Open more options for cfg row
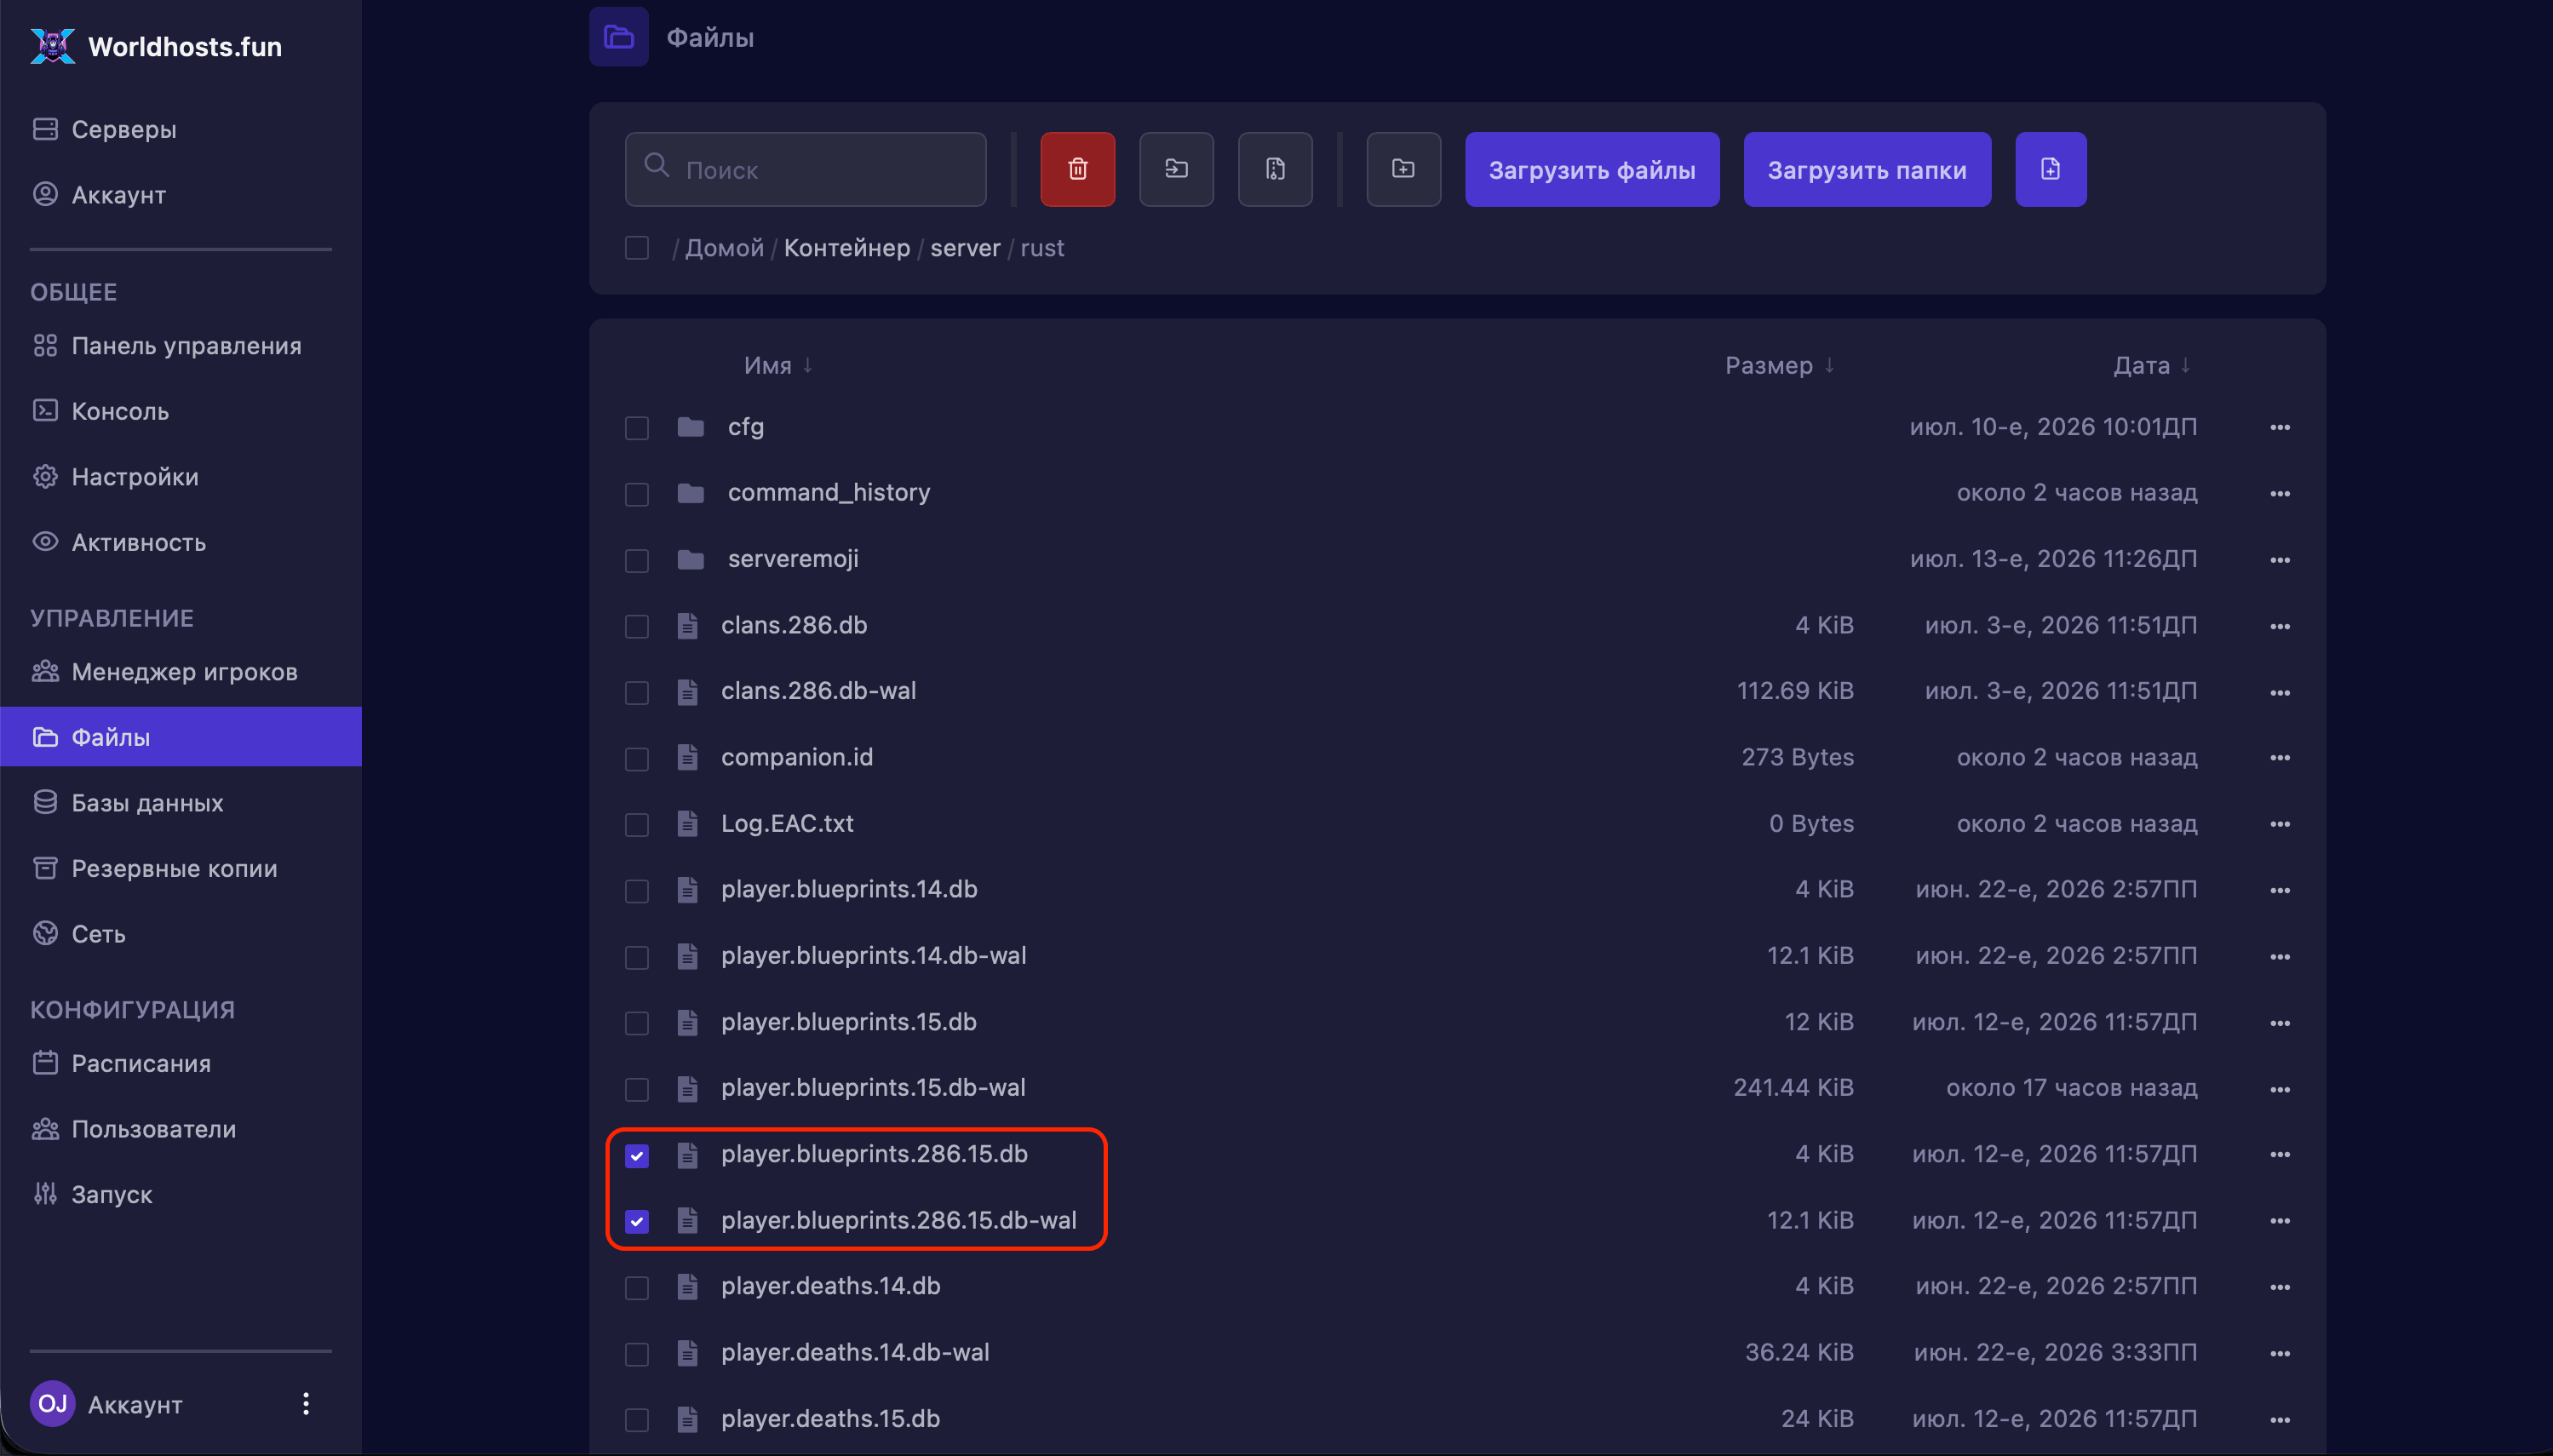This screenshot has height=1456, width=2553. [2279, 427]
